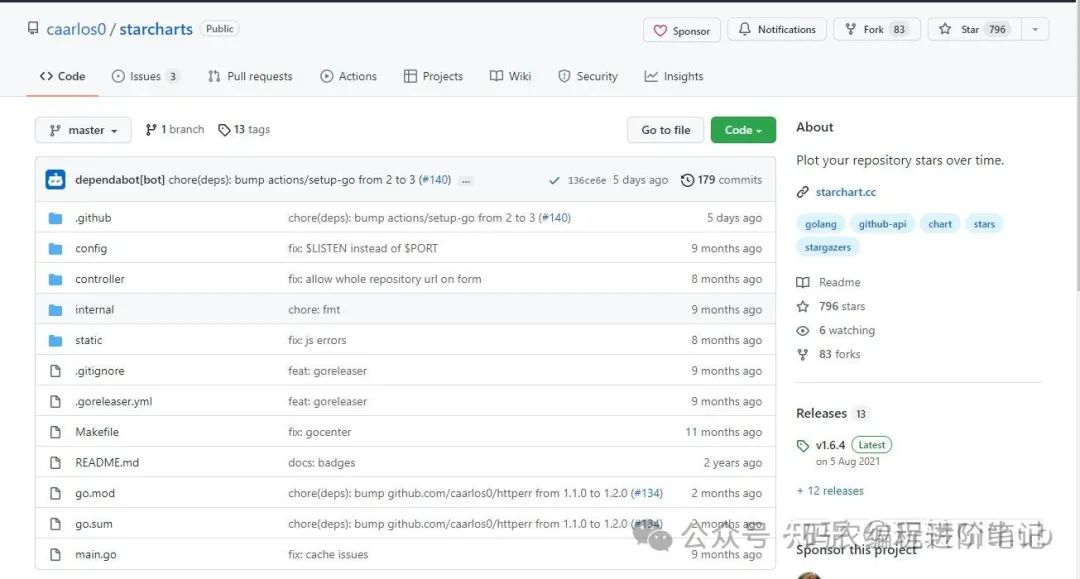Click the Makefile file icon

[x=55, y=432]
